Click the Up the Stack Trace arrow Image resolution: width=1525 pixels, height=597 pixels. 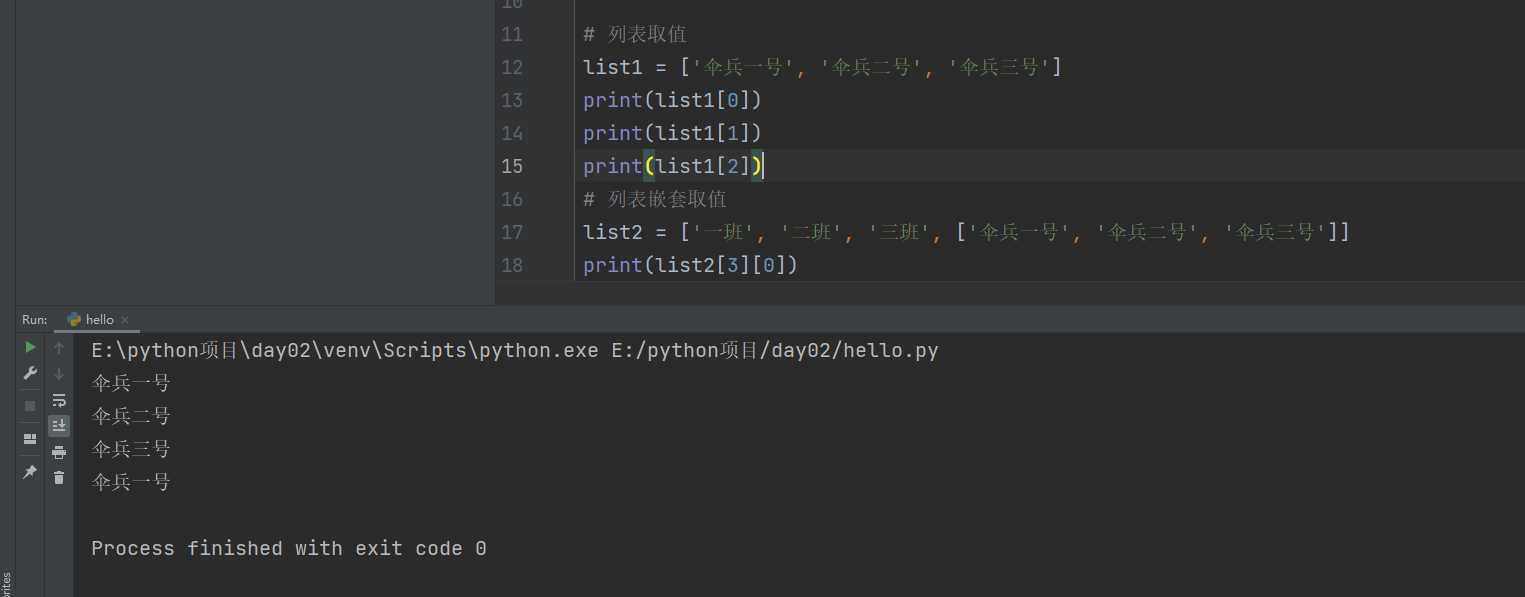click(x=59, y=348)
